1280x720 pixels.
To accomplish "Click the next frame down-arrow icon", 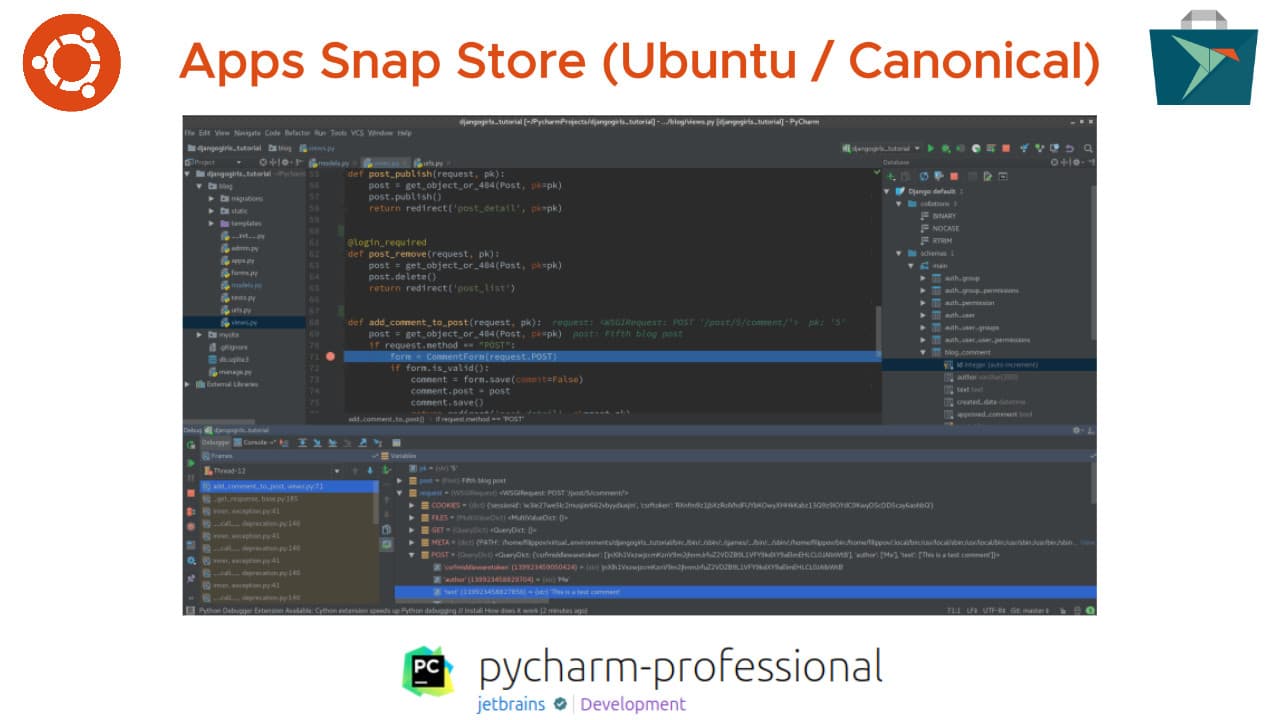I will tap(370, 470).
